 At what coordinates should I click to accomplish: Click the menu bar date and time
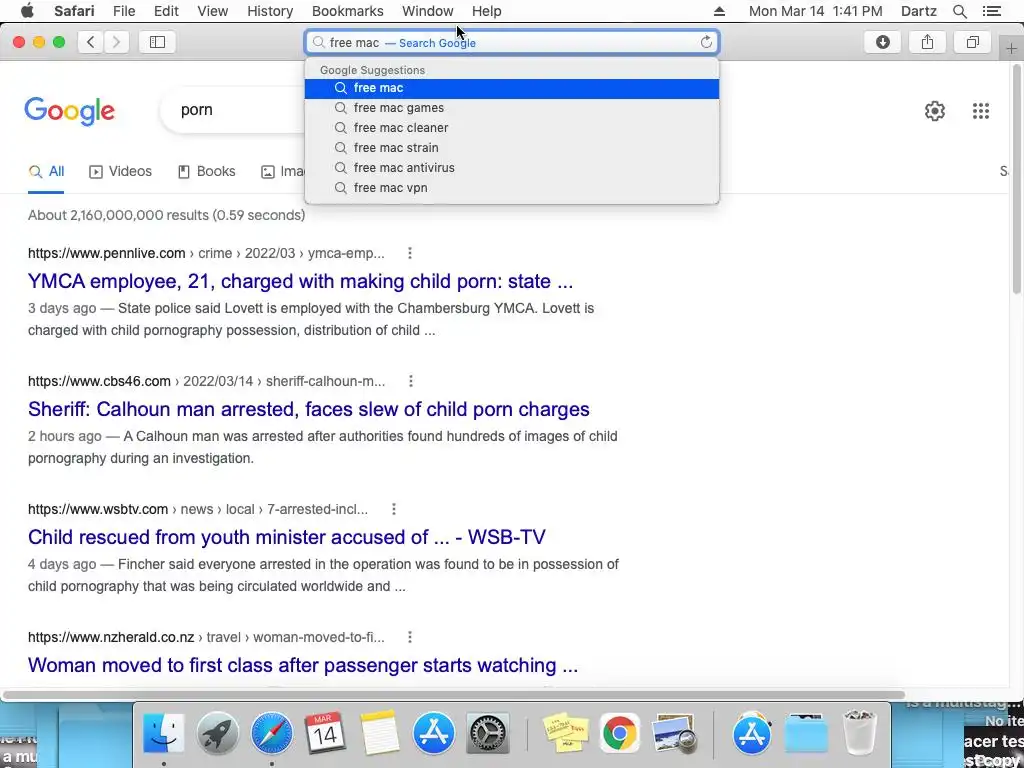coord(816,11)
